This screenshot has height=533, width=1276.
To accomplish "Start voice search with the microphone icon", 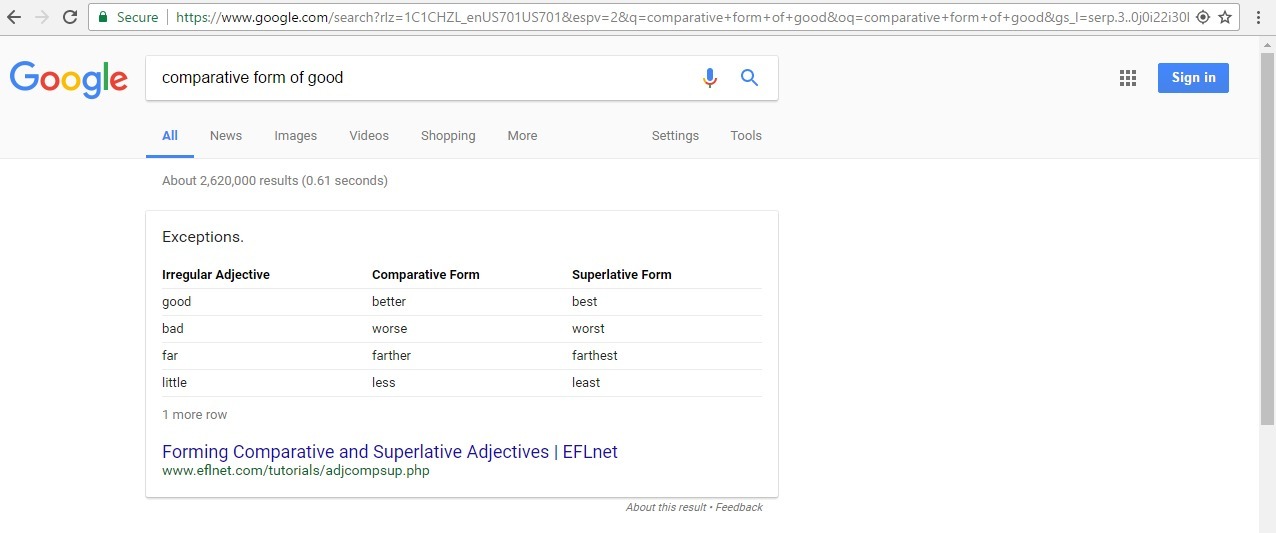I will tap(709, 78).
